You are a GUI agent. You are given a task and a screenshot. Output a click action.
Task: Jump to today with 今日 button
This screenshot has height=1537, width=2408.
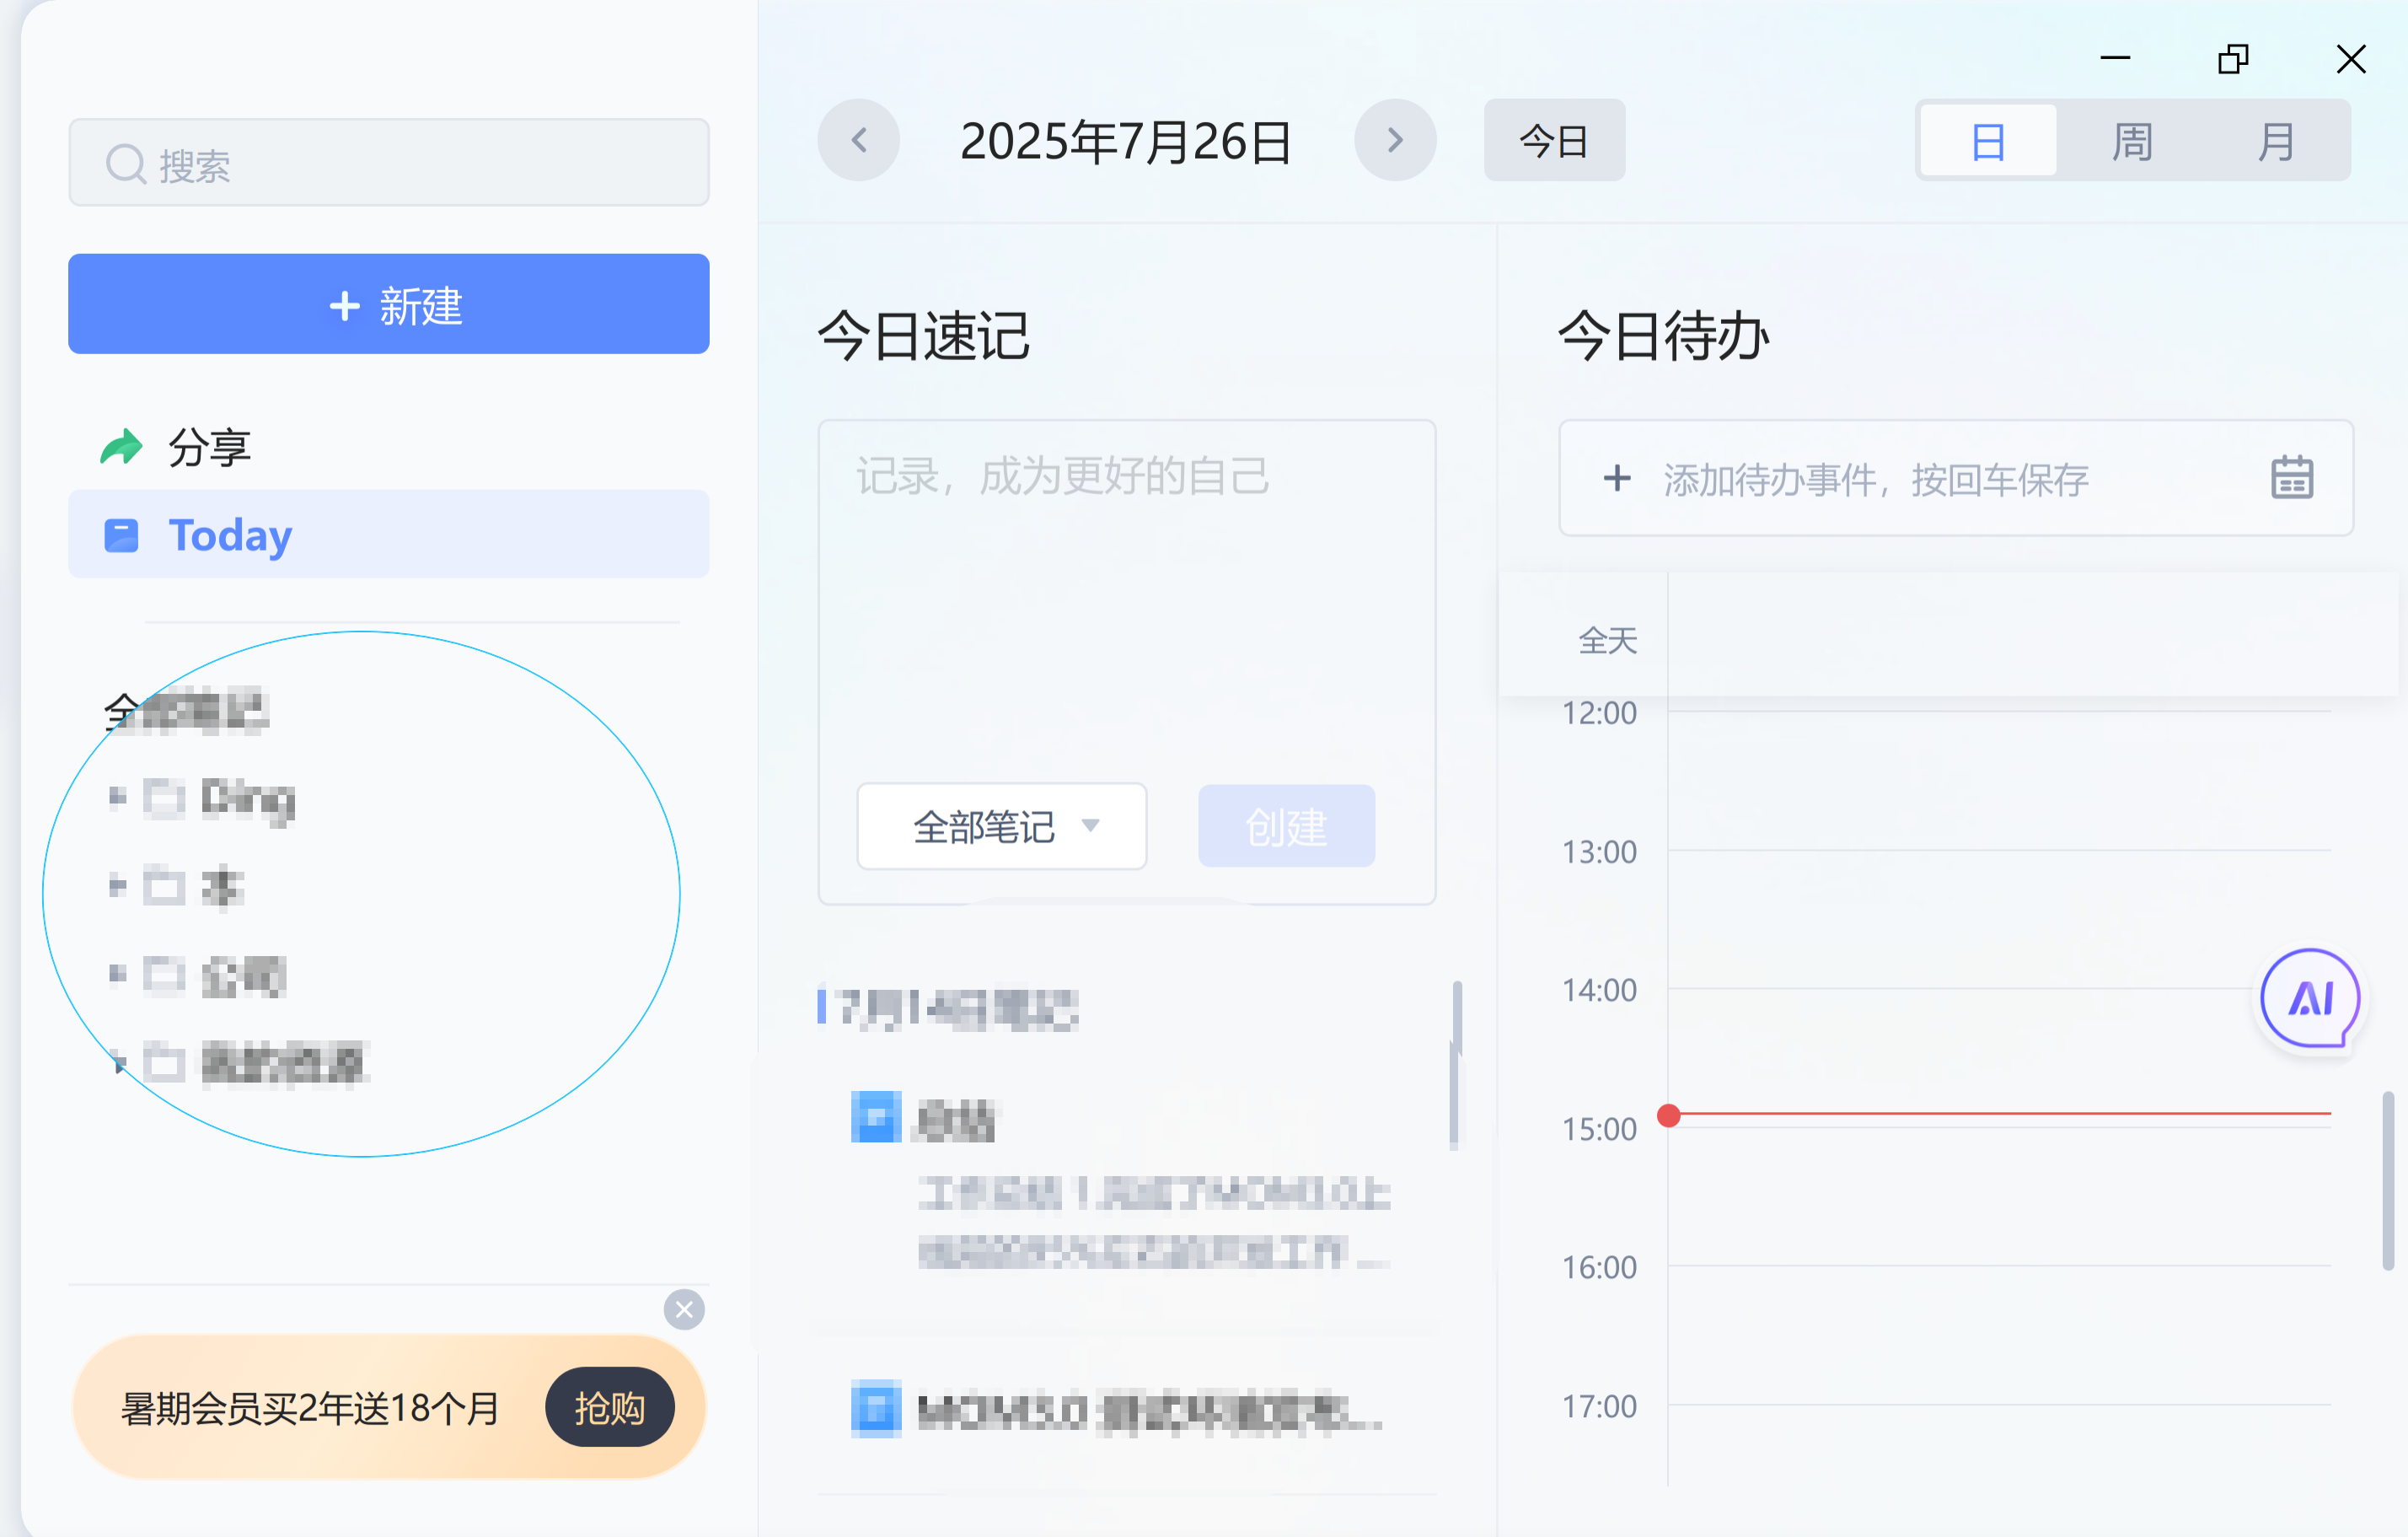click(1554, 140)
